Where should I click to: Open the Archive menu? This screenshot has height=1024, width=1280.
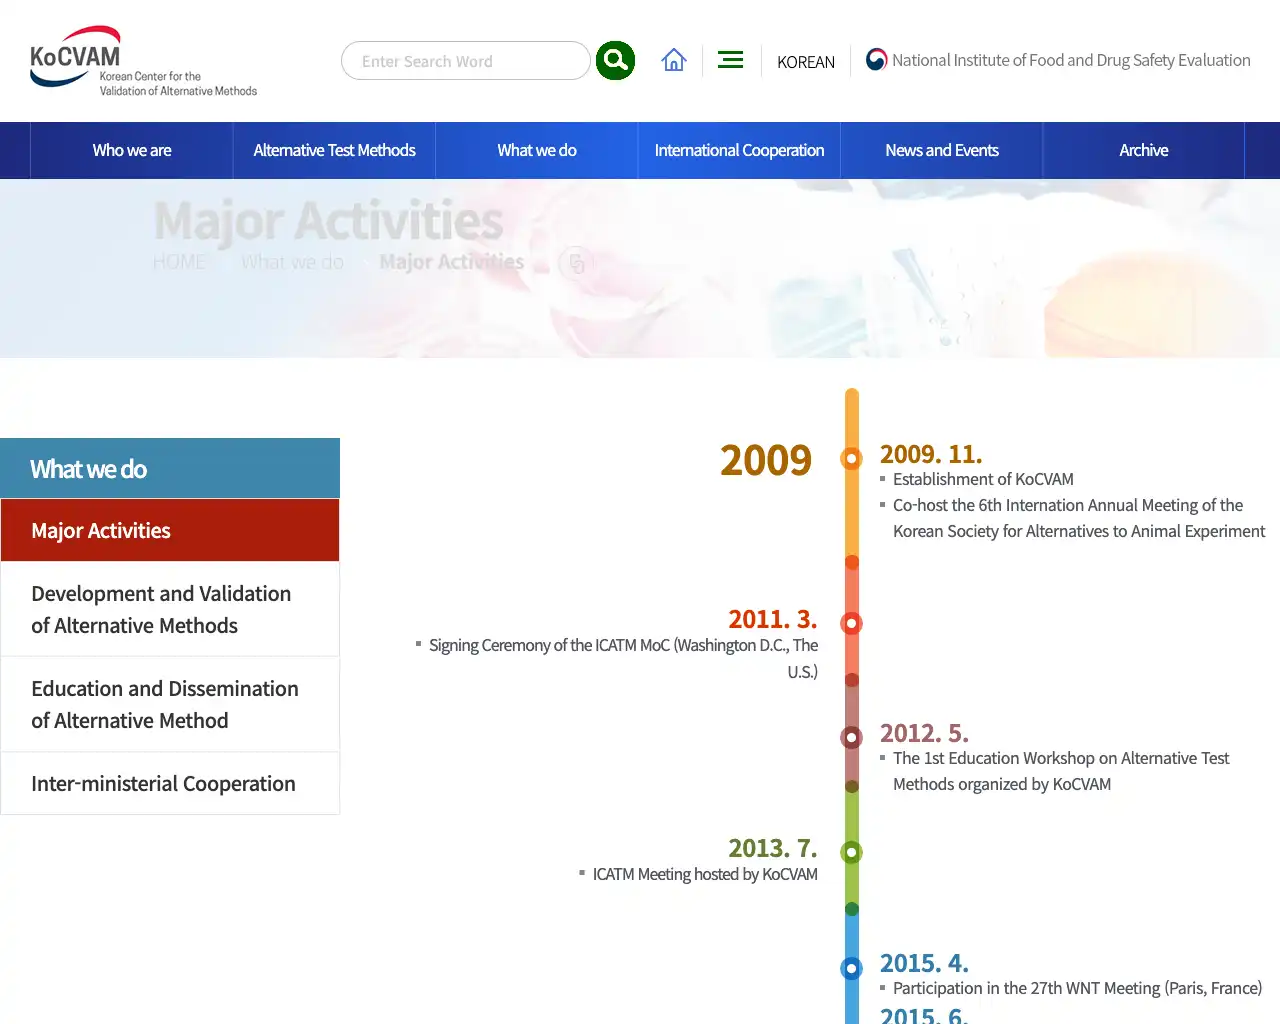click(x=1144, y=150)
